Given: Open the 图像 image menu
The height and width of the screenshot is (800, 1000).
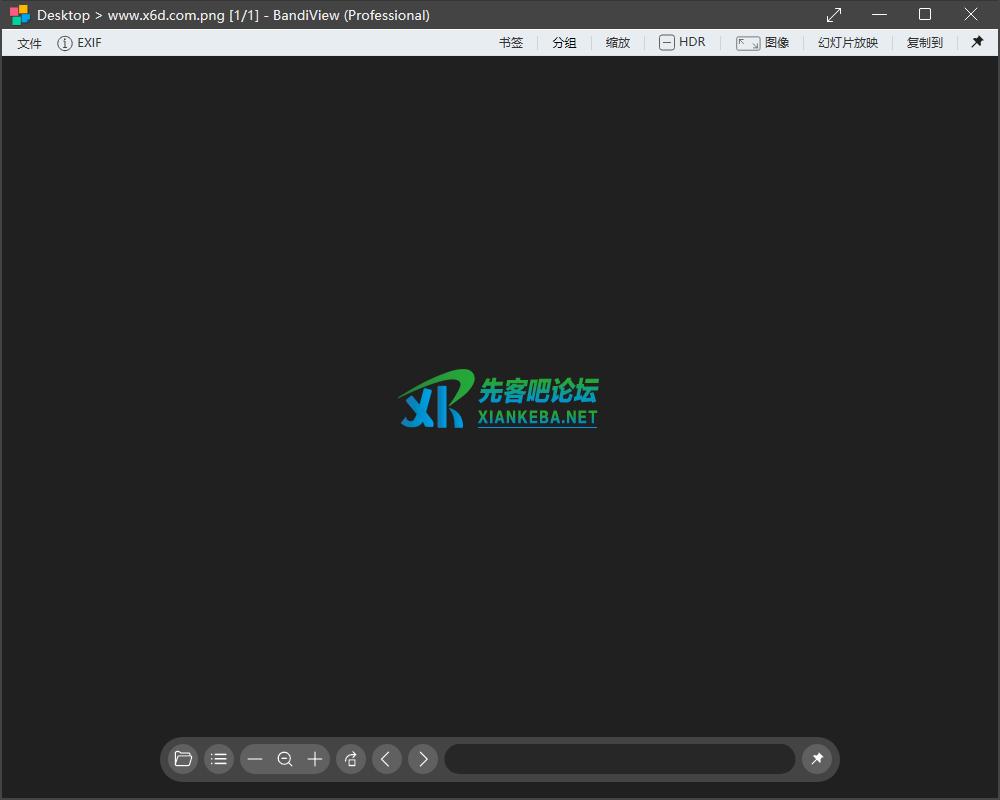Looking at the screenshot, I should tap(775, 42).
